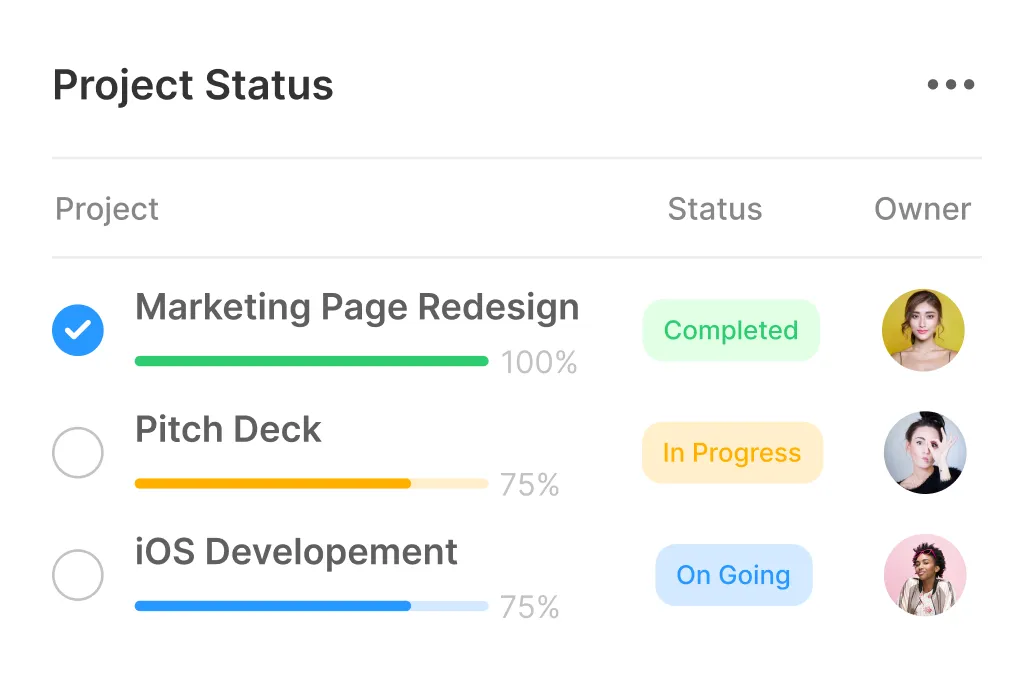Screen dimensions: 1034x677
Task: Open the Pitch Deck owner's avatar
Action: [x=925, y=452]
